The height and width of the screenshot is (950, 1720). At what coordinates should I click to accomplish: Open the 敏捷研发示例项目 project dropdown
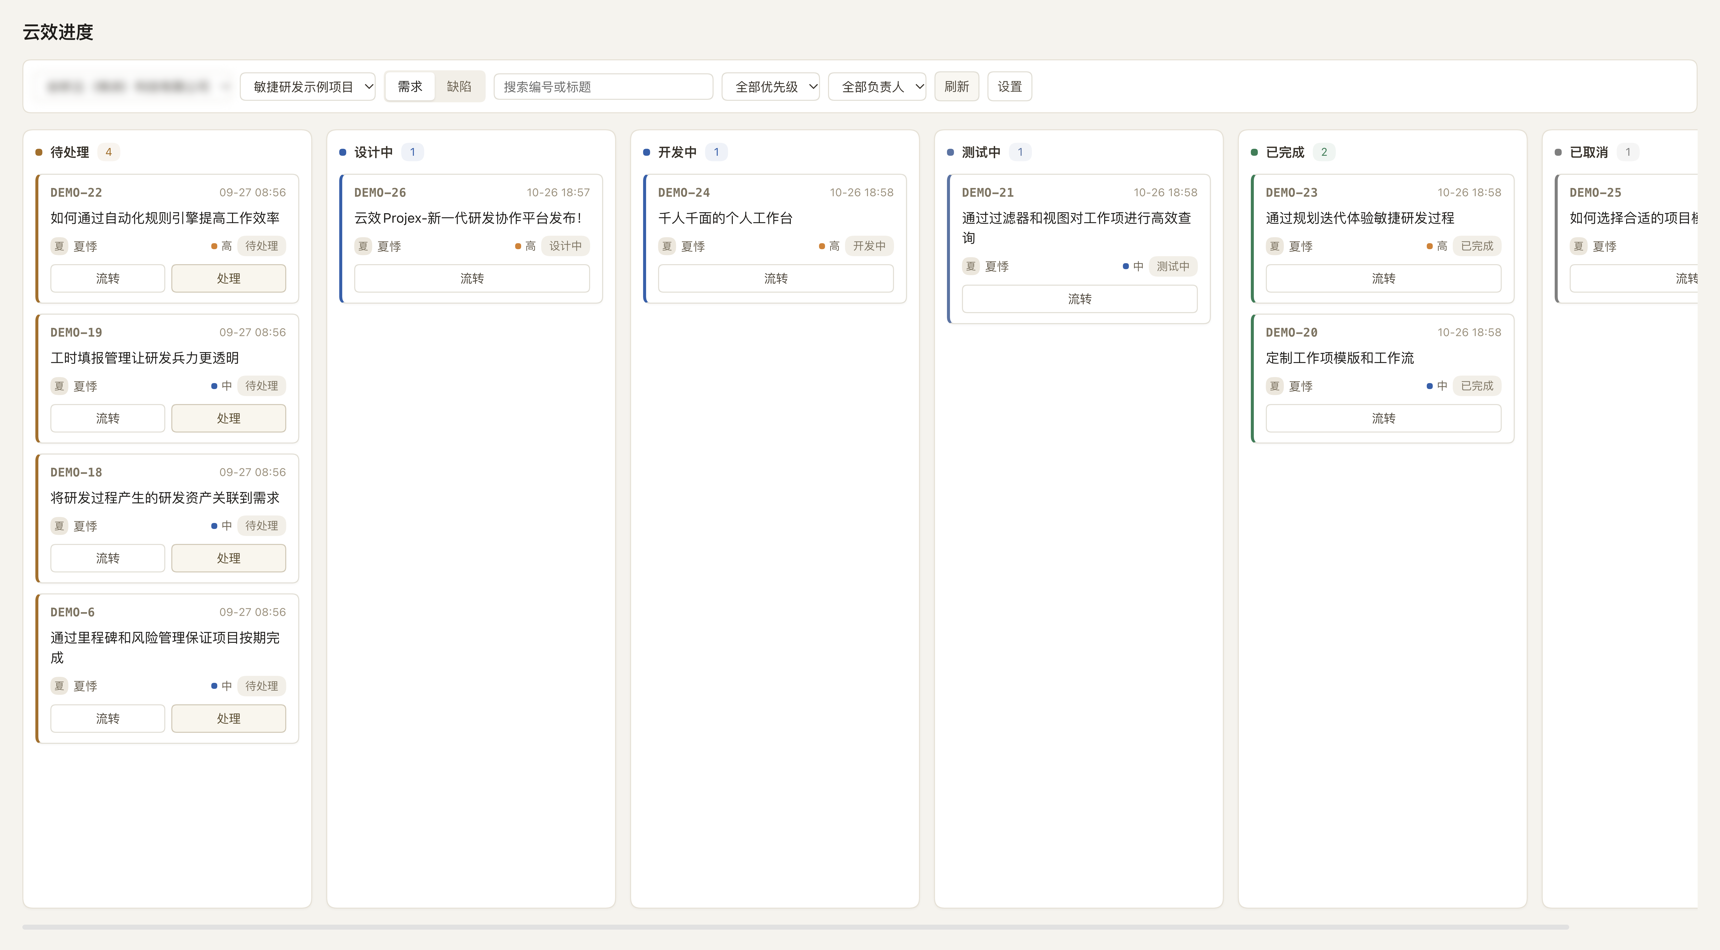click(x=308, y=87)
